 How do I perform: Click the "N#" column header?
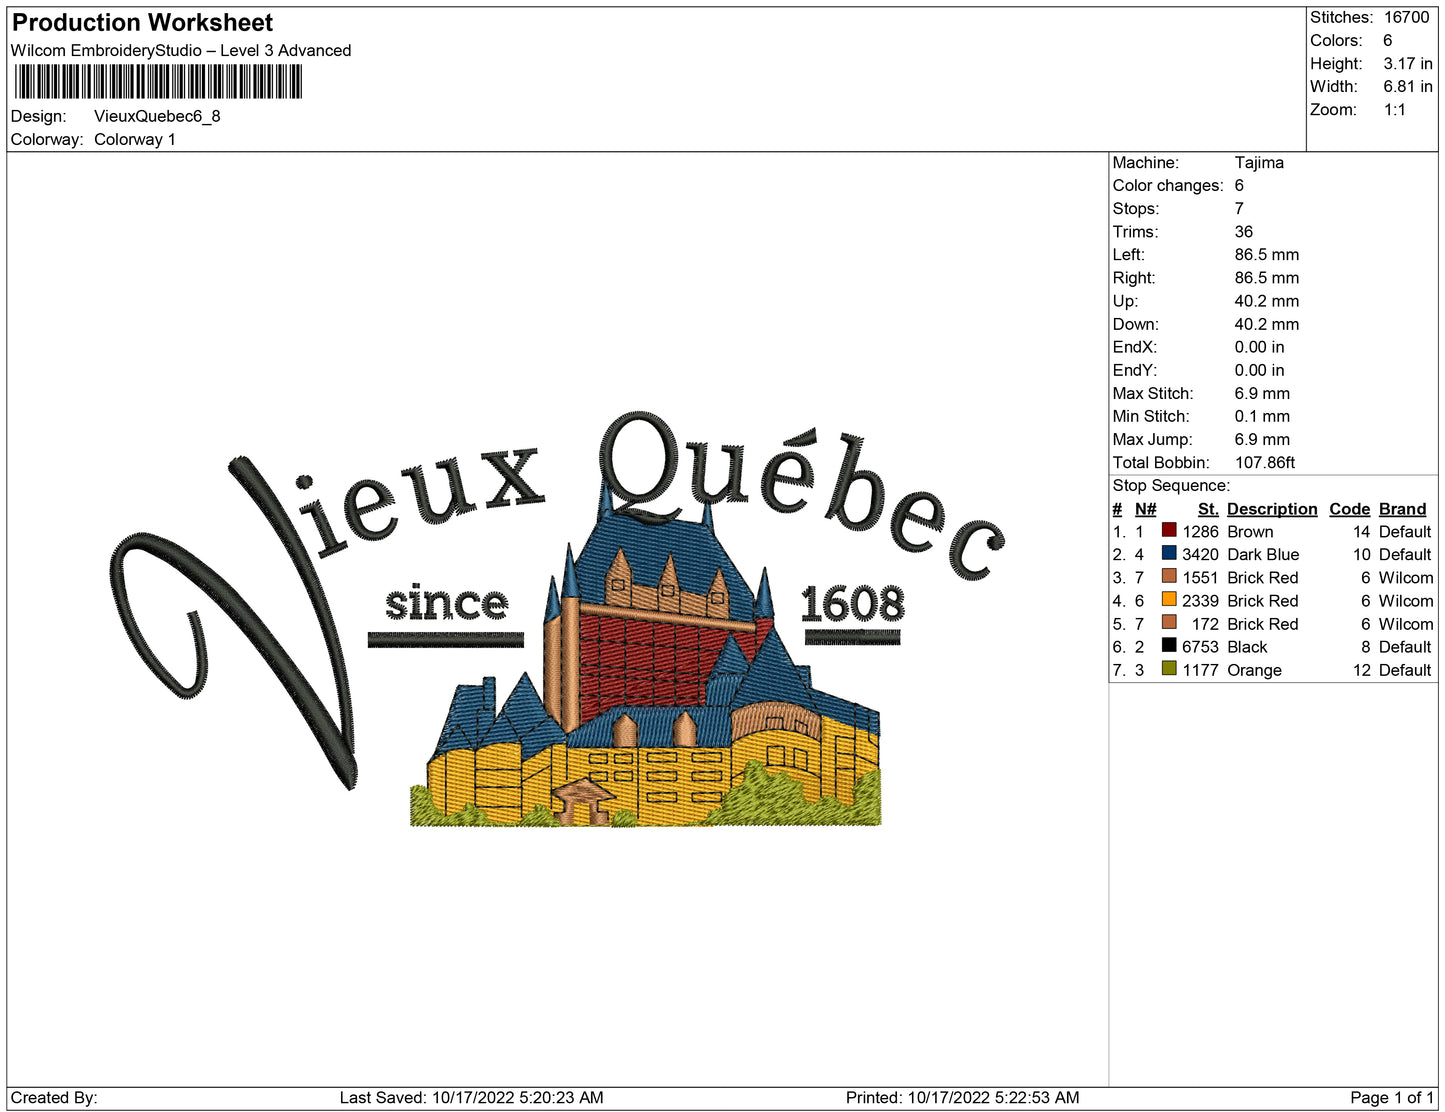1146,509
